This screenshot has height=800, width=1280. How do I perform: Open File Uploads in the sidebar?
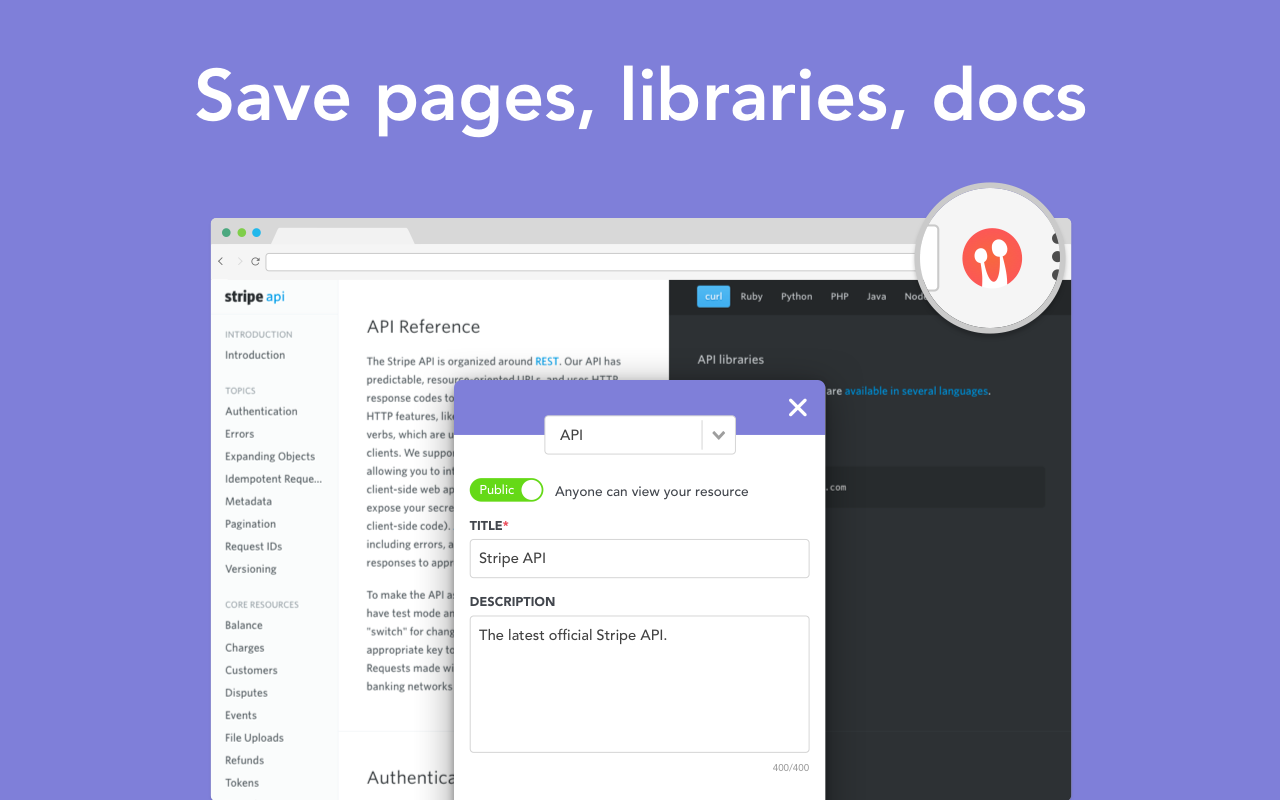coord(254,738)
